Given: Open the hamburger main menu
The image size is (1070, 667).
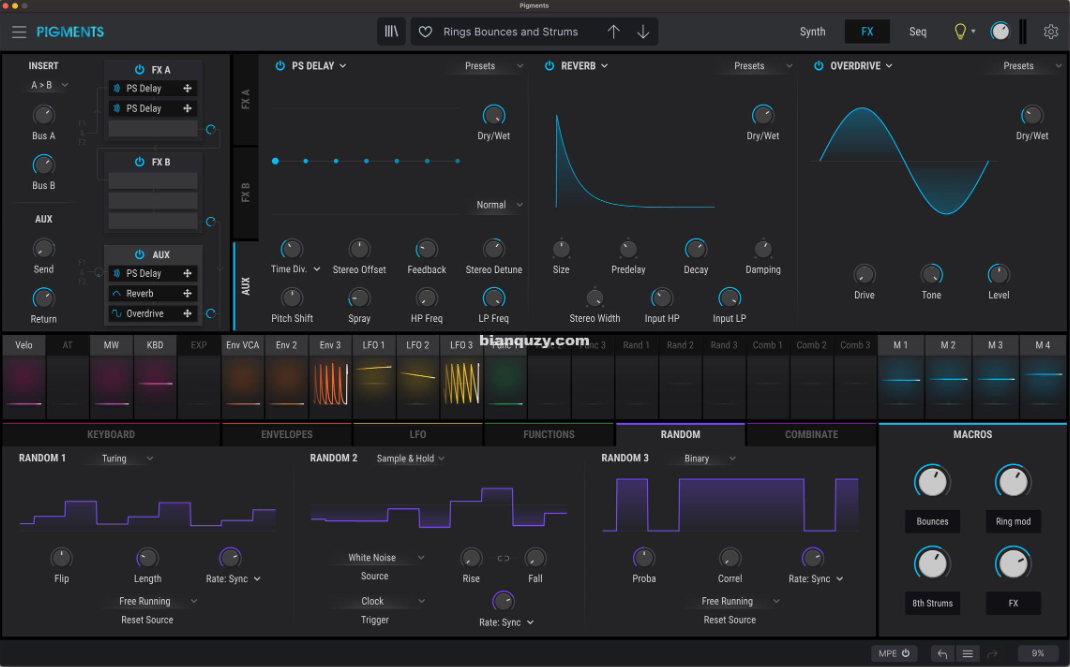Looking at the screenshot, I should [19, 31].
